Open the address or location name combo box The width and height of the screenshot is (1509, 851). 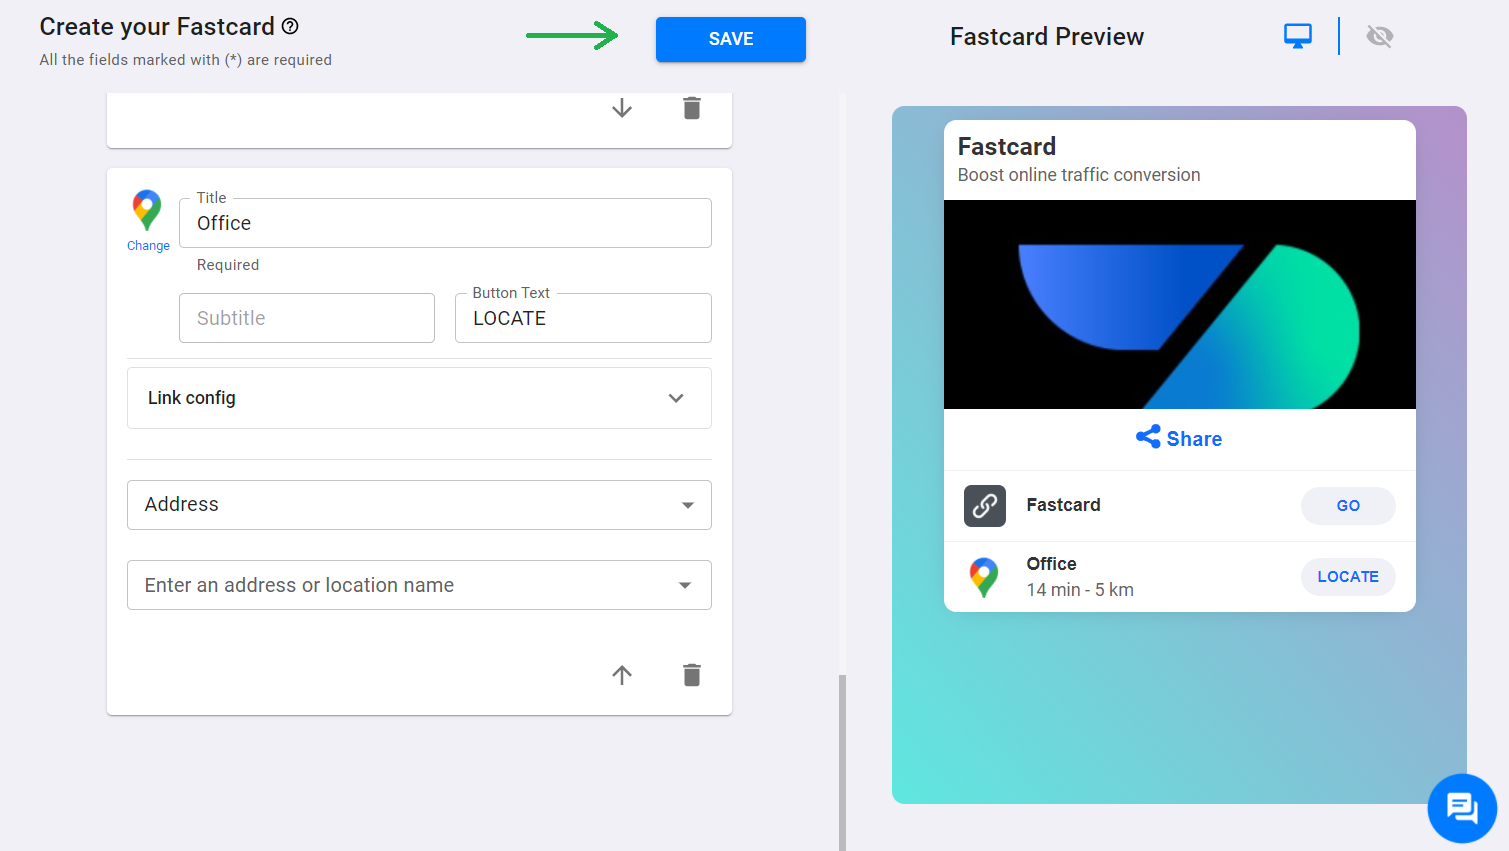419,585
